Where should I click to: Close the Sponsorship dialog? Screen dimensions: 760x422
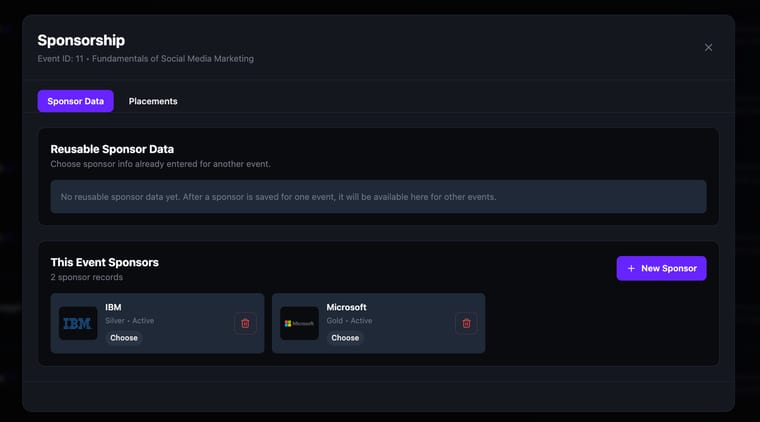(708, 47)
